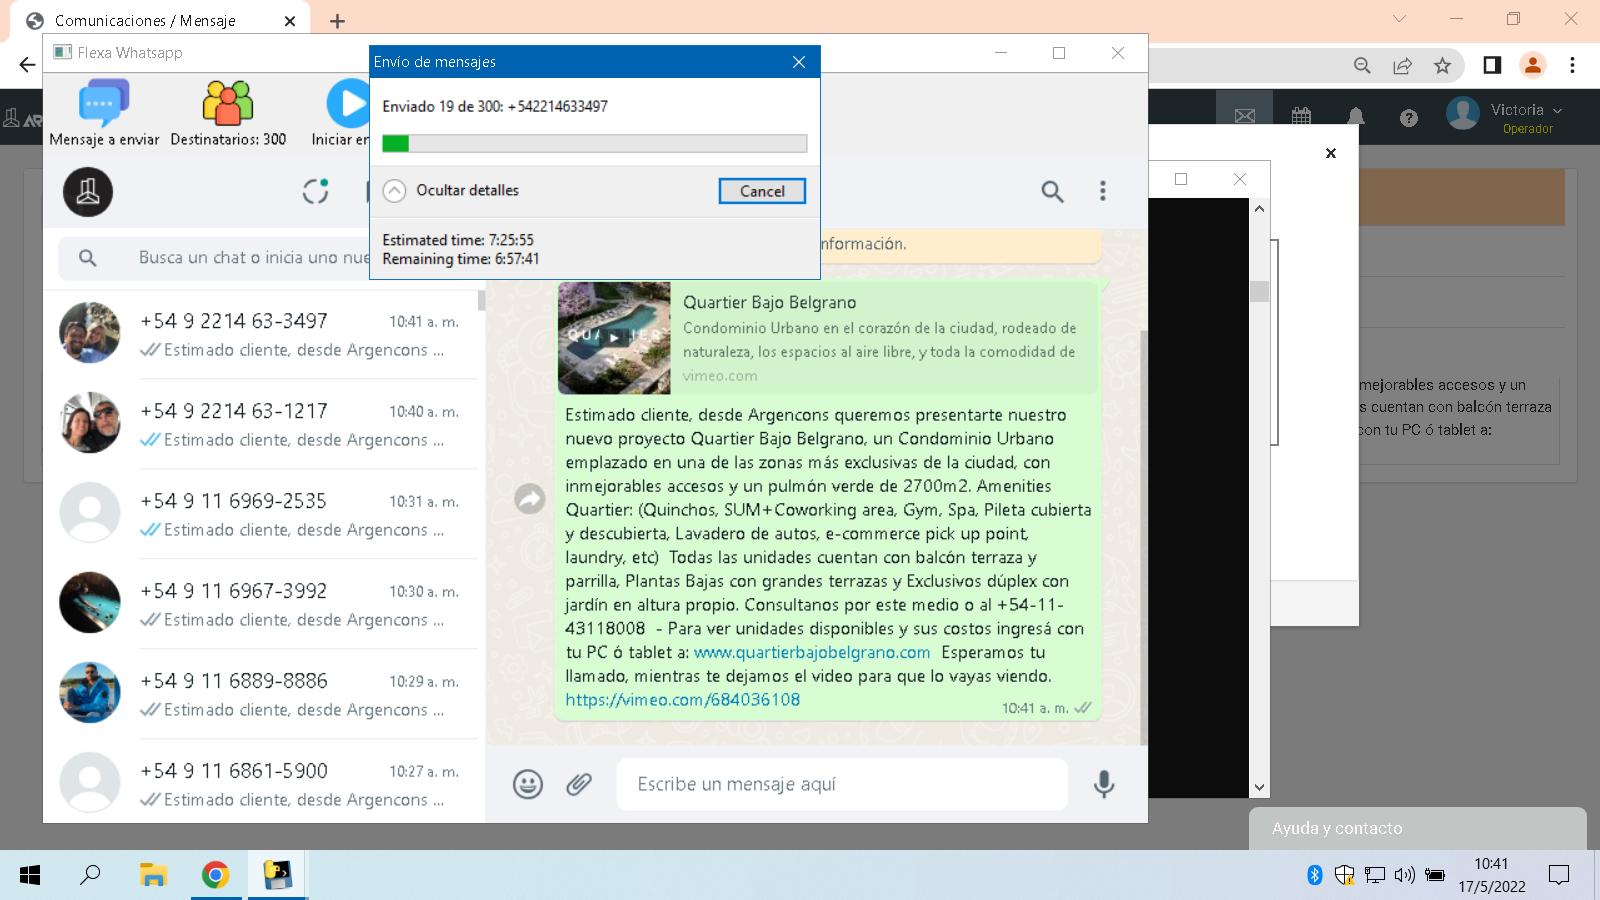Open the Chrome profile icon

point(1533,65)
